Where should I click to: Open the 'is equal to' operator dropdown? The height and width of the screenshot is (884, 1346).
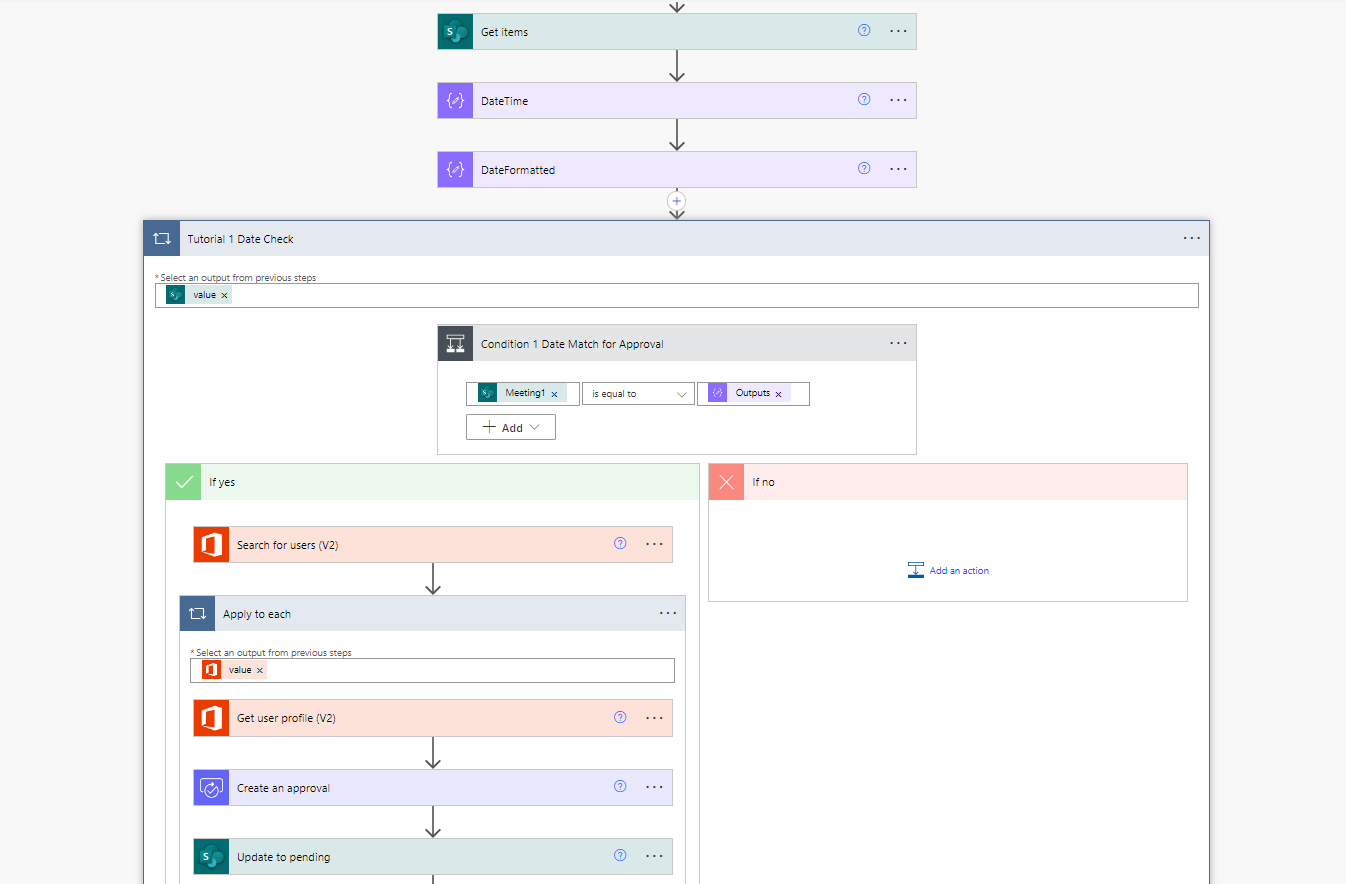coord(638,394)
